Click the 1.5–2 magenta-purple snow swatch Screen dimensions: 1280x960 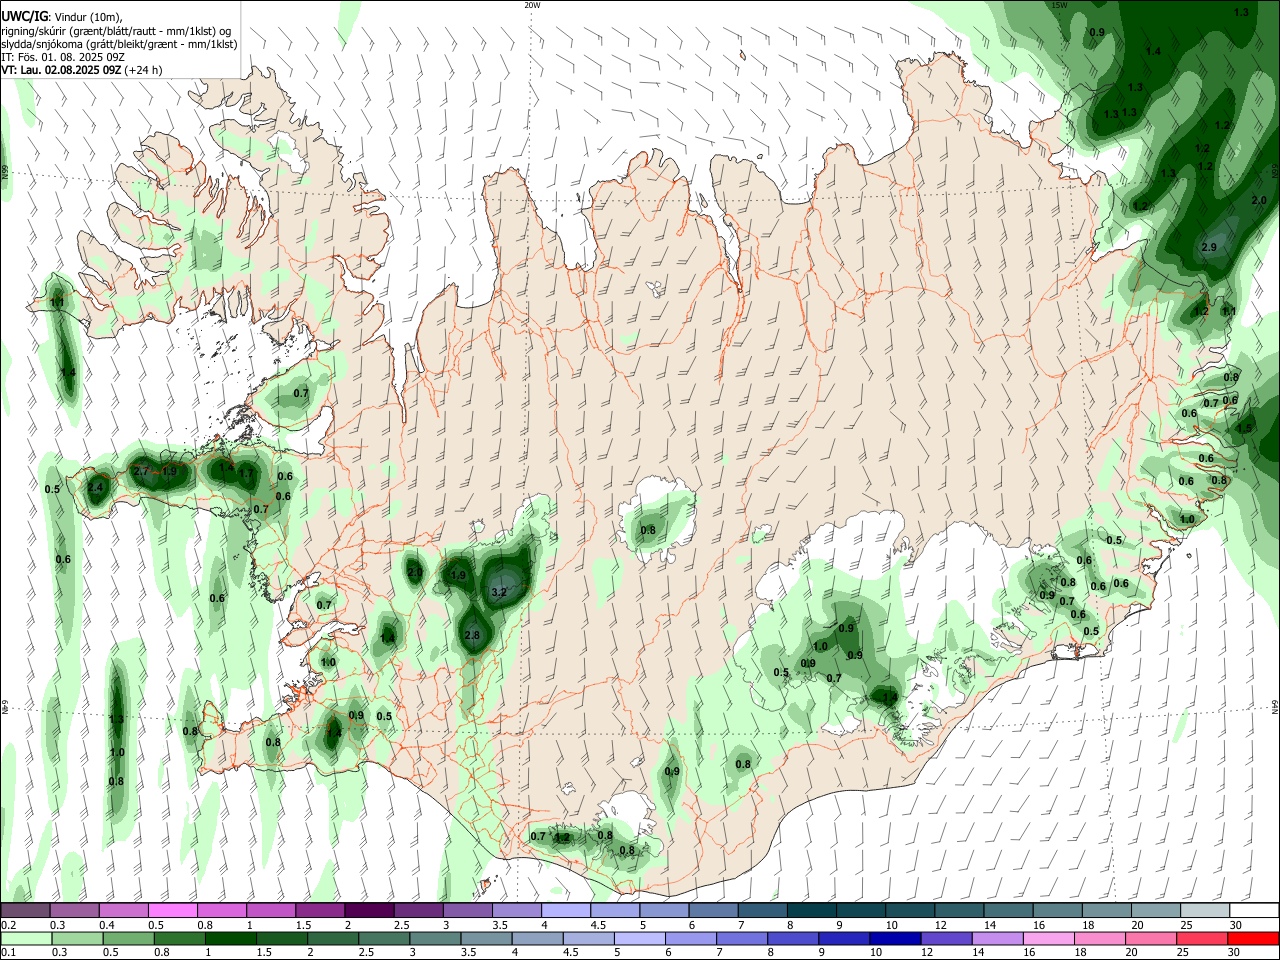pyautogui.click(x=319, y=910)
